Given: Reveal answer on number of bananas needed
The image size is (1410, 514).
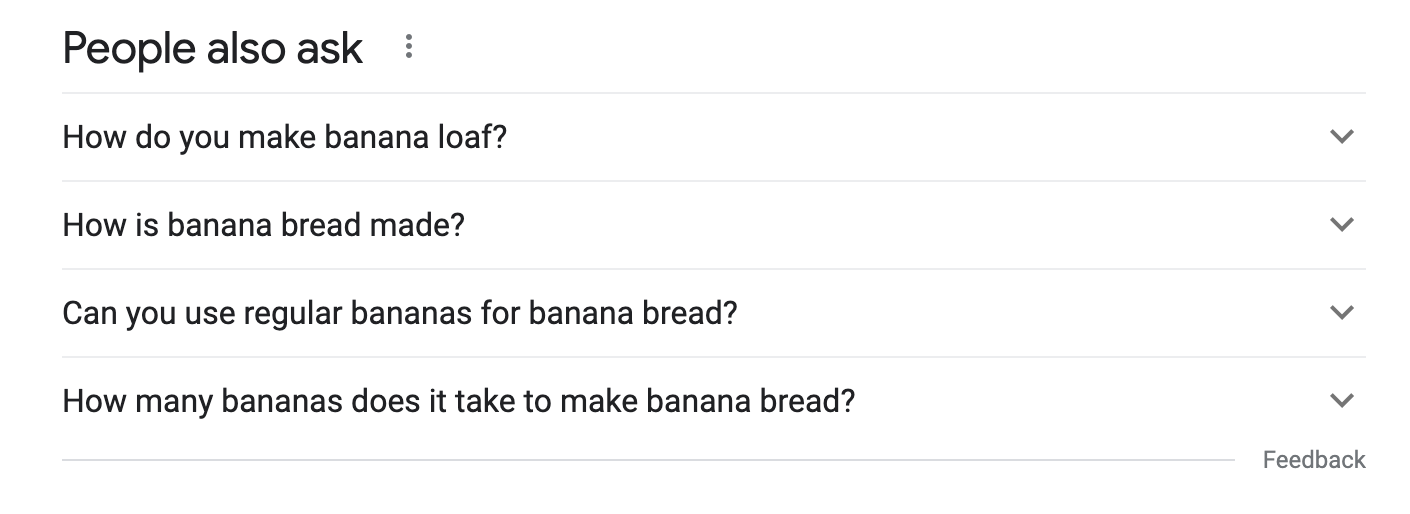Looking at the screenshot, I should click(458, 401).
